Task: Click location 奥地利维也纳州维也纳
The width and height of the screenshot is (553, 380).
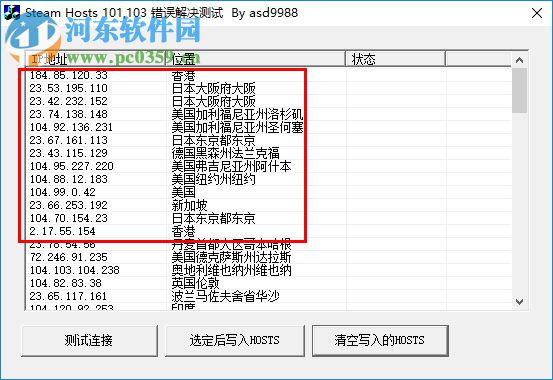Action: pyautogui.click(x=231, y=270)
